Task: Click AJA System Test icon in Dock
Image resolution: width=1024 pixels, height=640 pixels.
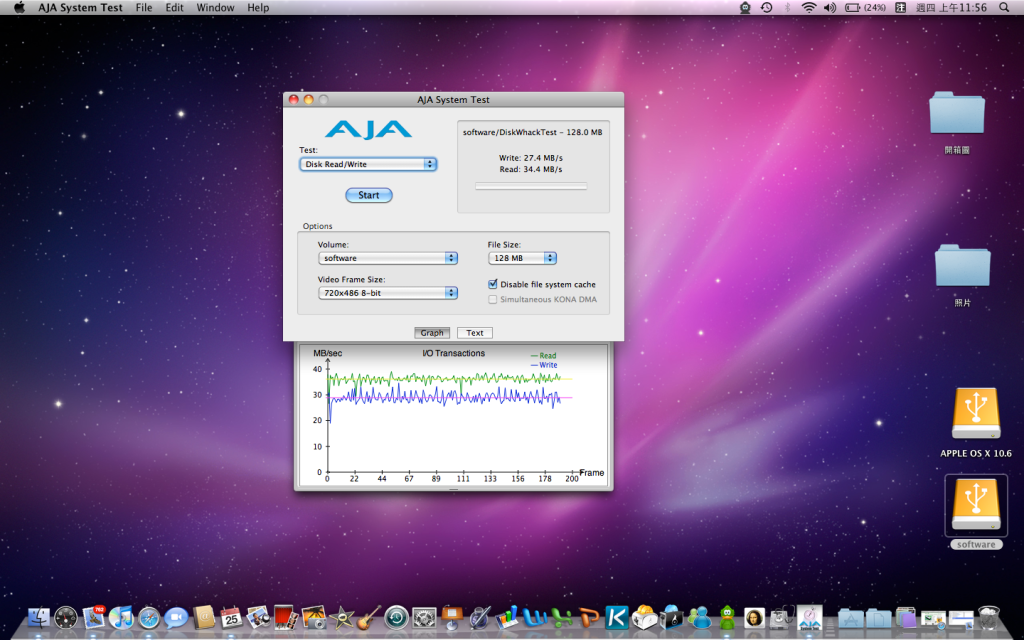Action: [x=809, y=616]
